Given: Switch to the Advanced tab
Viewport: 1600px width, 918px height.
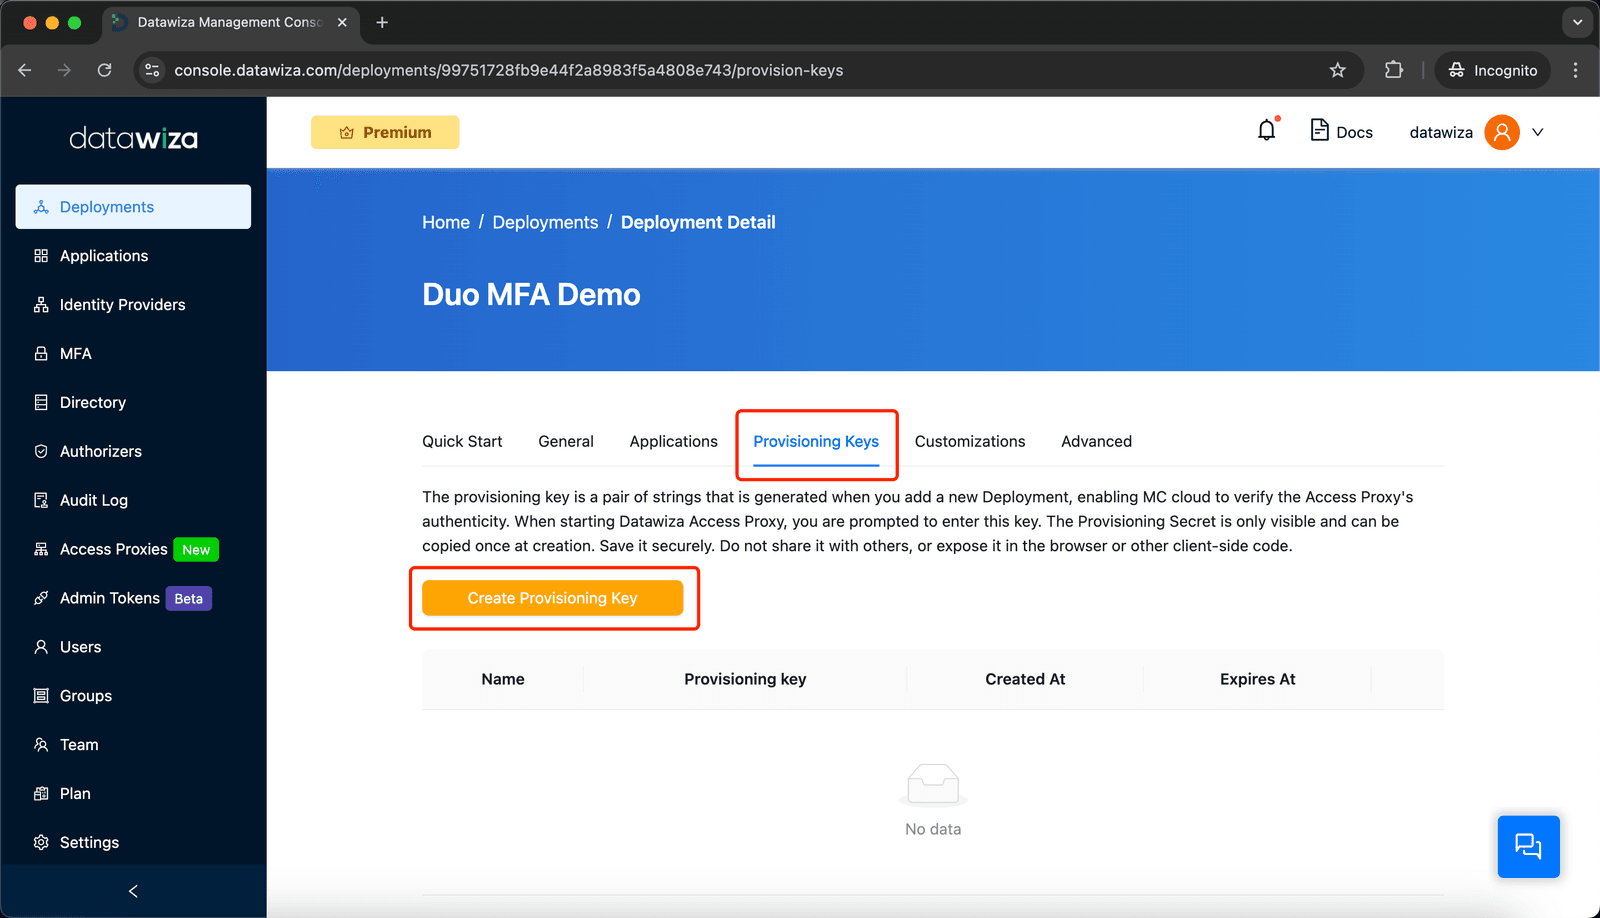Looking at the screenshot, I should [1097, 442].
